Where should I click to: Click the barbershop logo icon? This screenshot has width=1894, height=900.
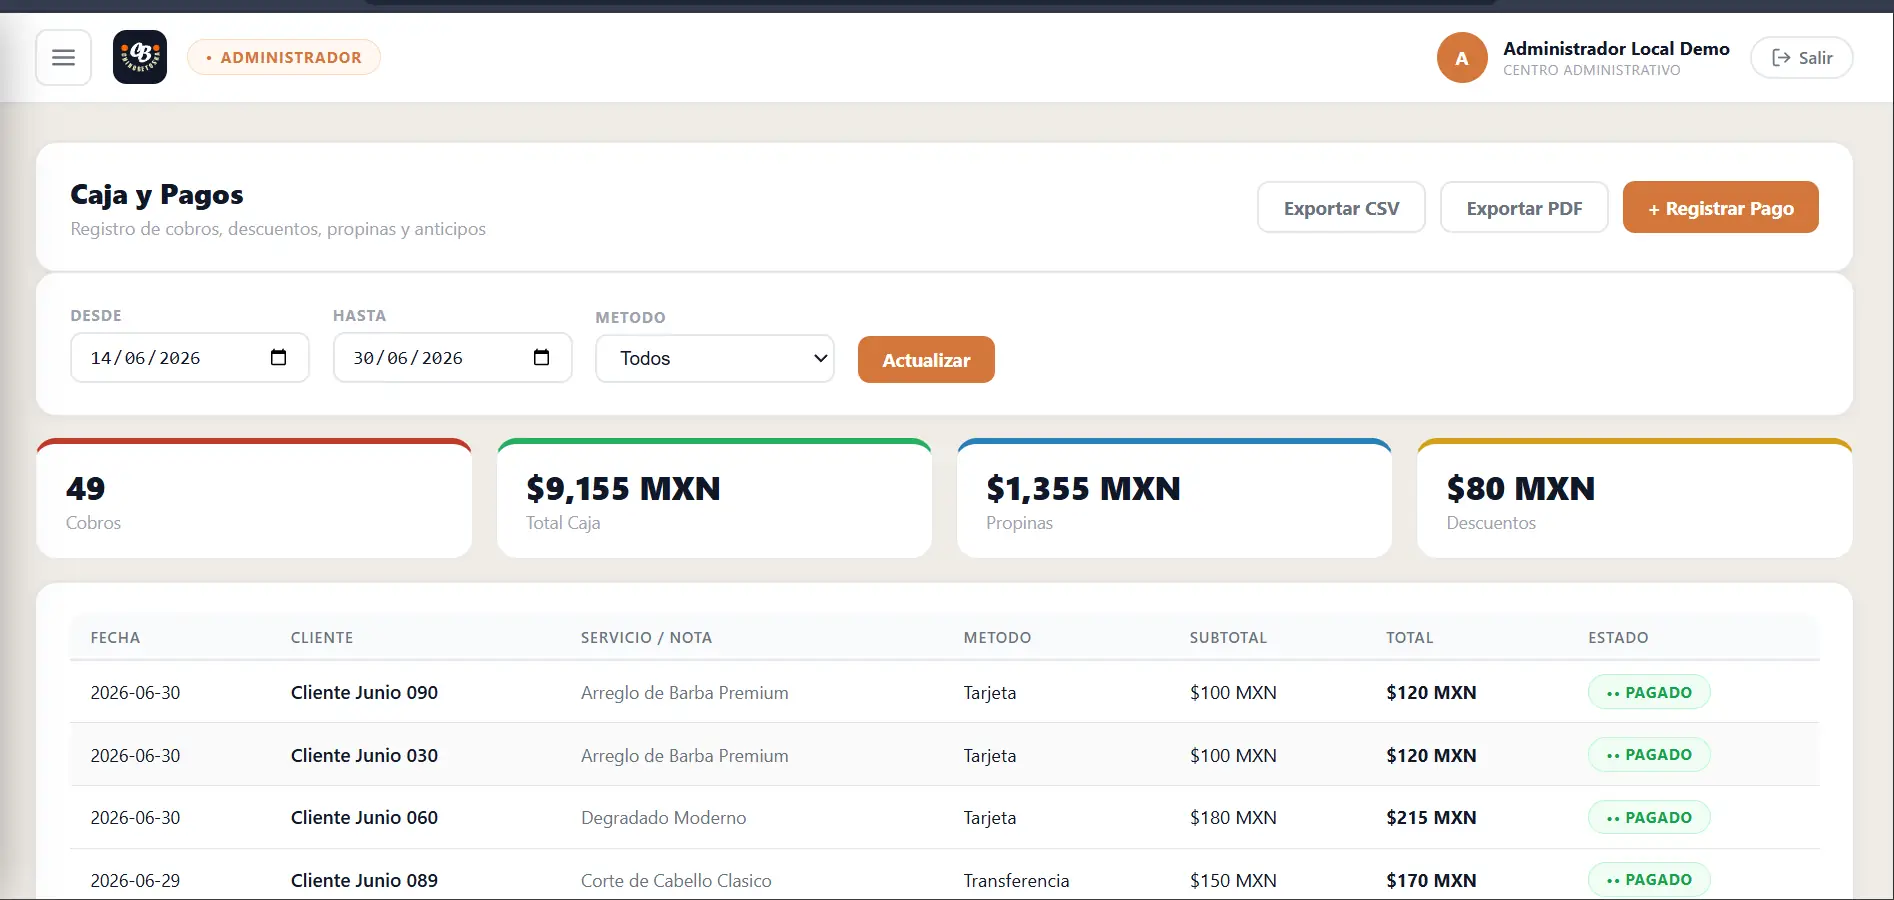[x=140, y=57]
